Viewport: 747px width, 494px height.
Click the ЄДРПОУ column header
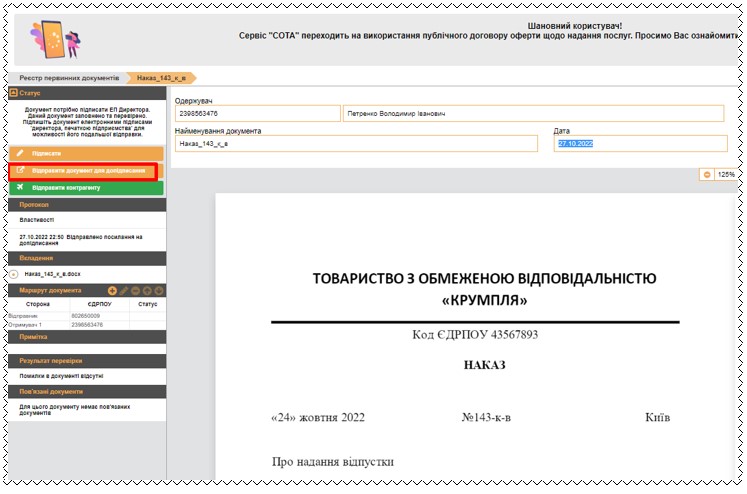[x=100, y=304]
